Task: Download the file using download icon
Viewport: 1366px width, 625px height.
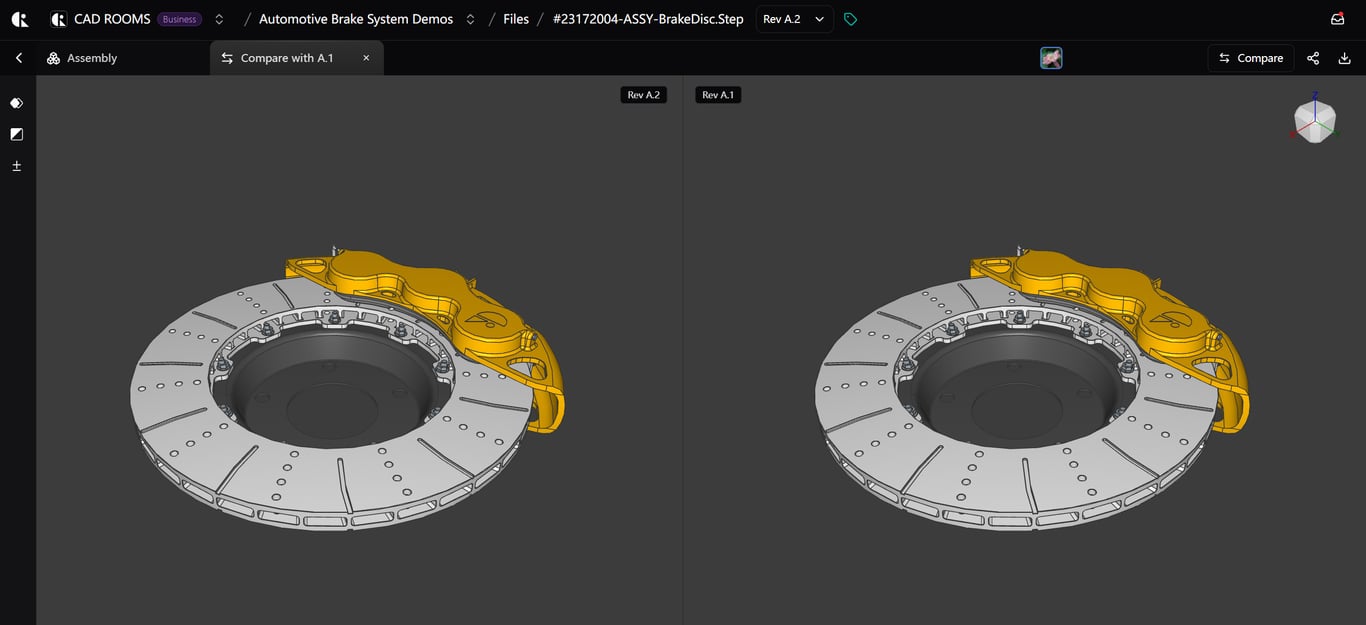Action: click(1343, 58)
